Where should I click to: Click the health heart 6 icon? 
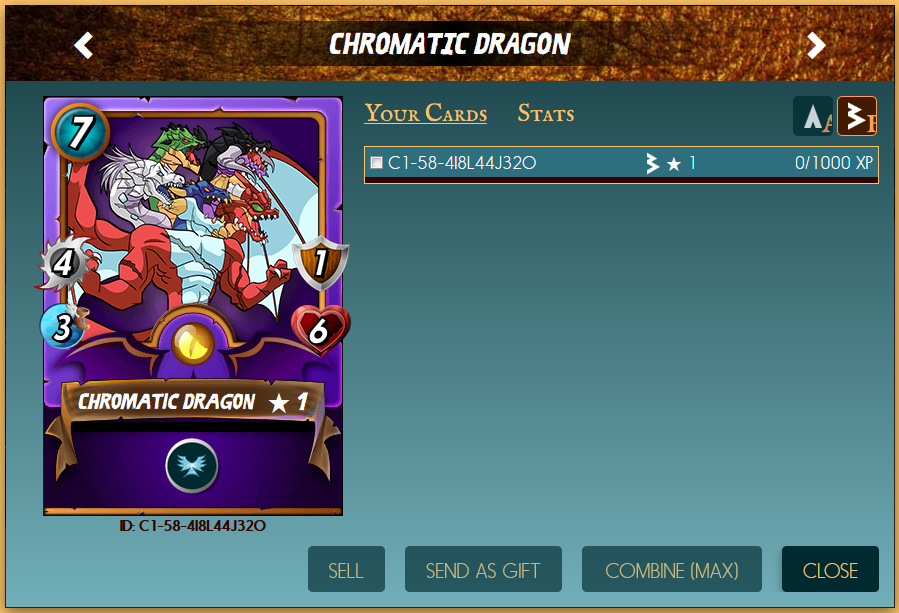(320, 330)
